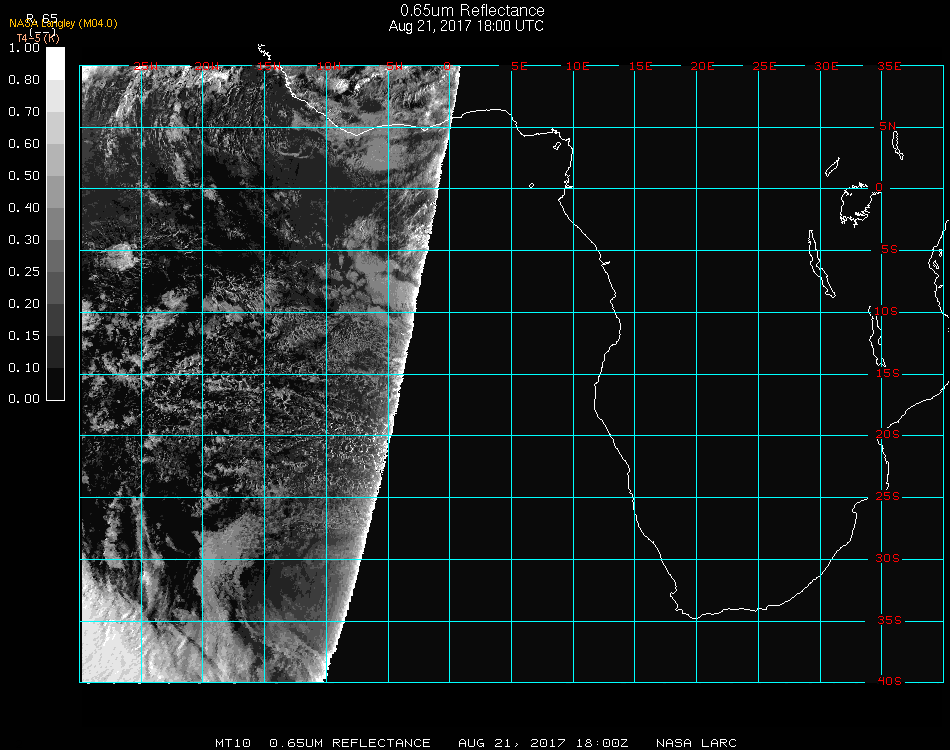Click the 0.50 value label on reflectance scale
Viewport: 950px width, 750px height.
point(23,176)
